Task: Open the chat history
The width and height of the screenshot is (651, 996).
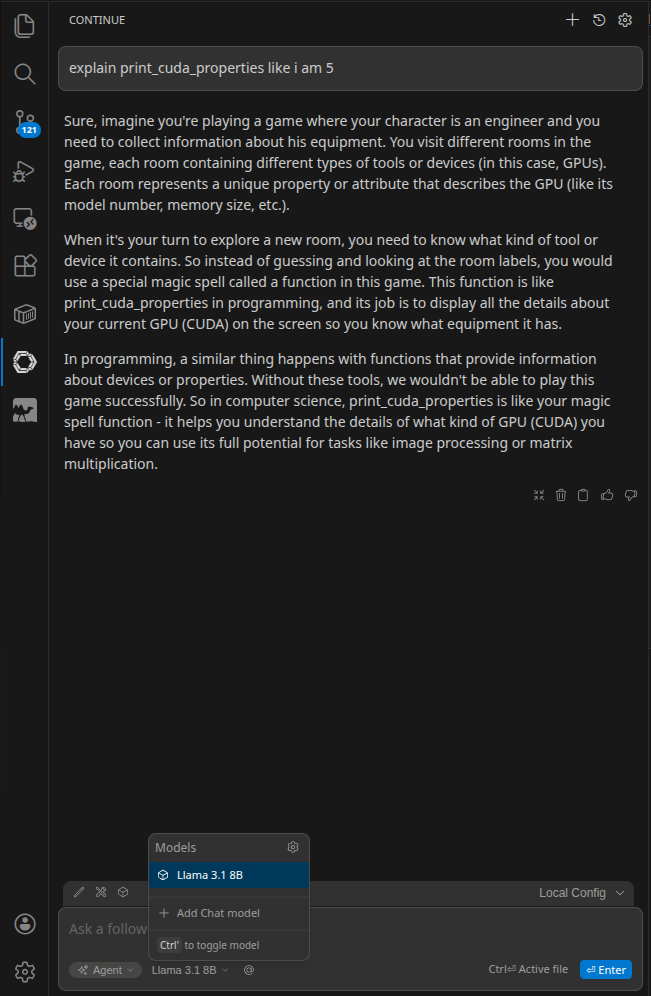Action: [x=598, y=19]
